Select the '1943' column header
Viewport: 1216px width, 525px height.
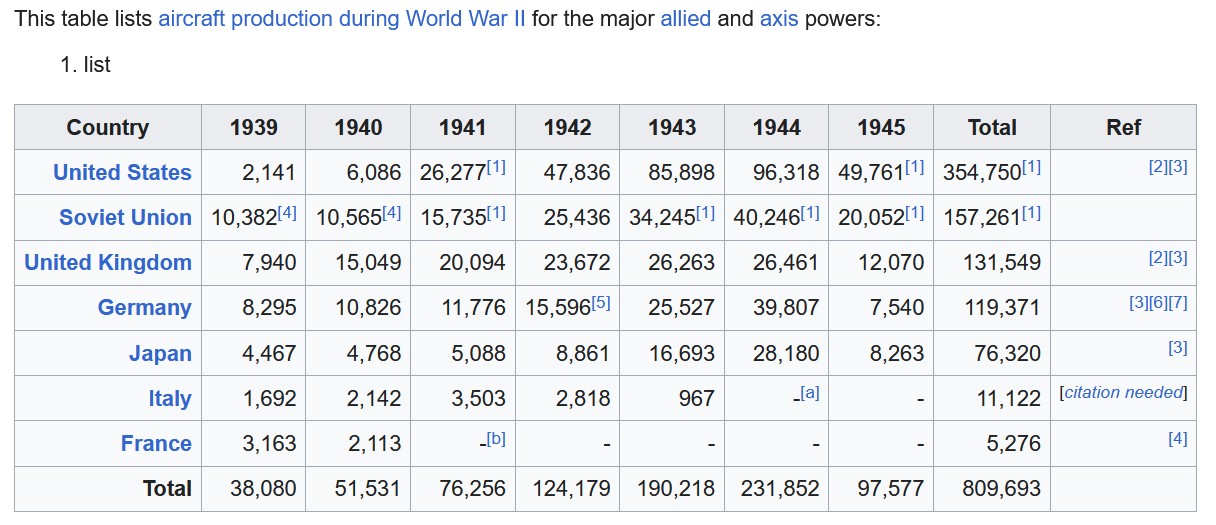672,127
